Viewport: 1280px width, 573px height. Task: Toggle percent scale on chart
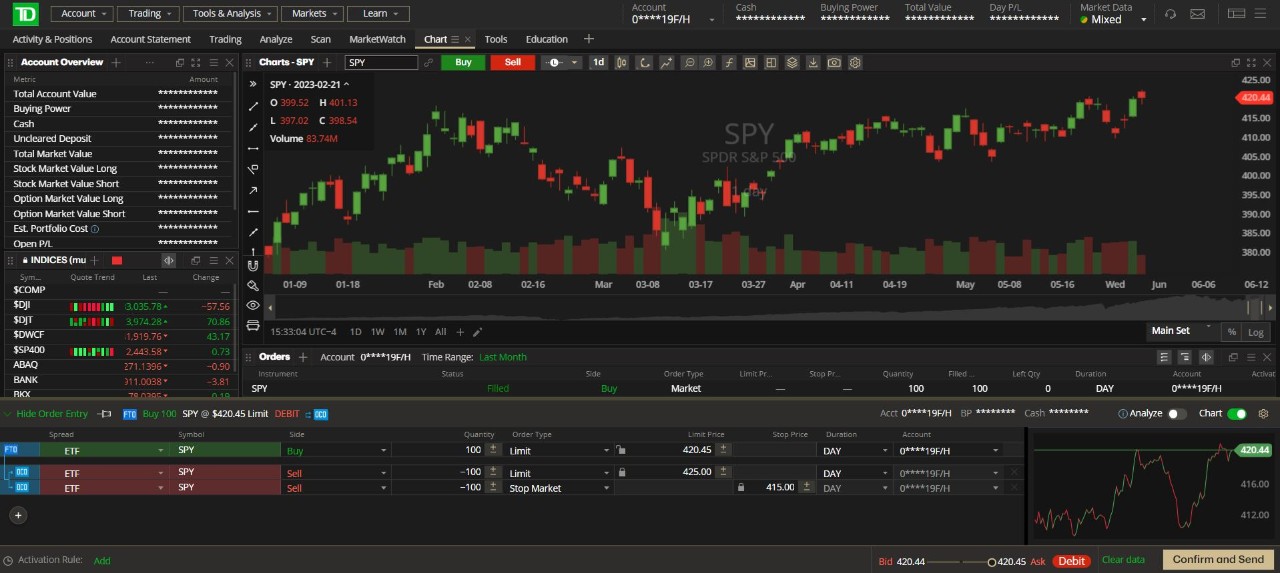click(x=1232, y=332)
